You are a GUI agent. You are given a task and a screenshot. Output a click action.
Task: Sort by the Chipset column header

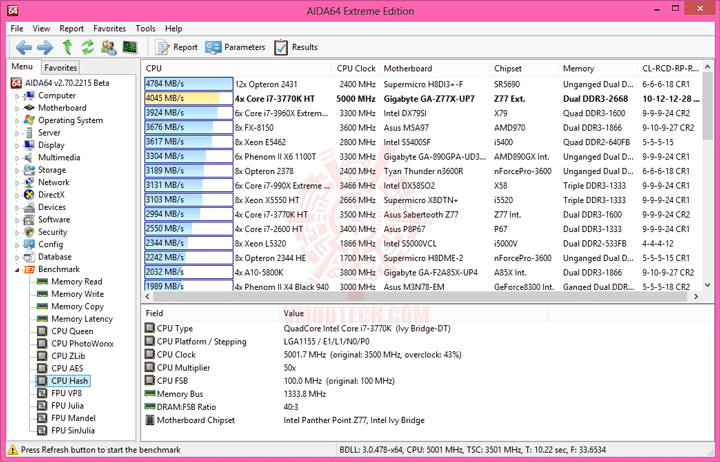coord(524,68)
